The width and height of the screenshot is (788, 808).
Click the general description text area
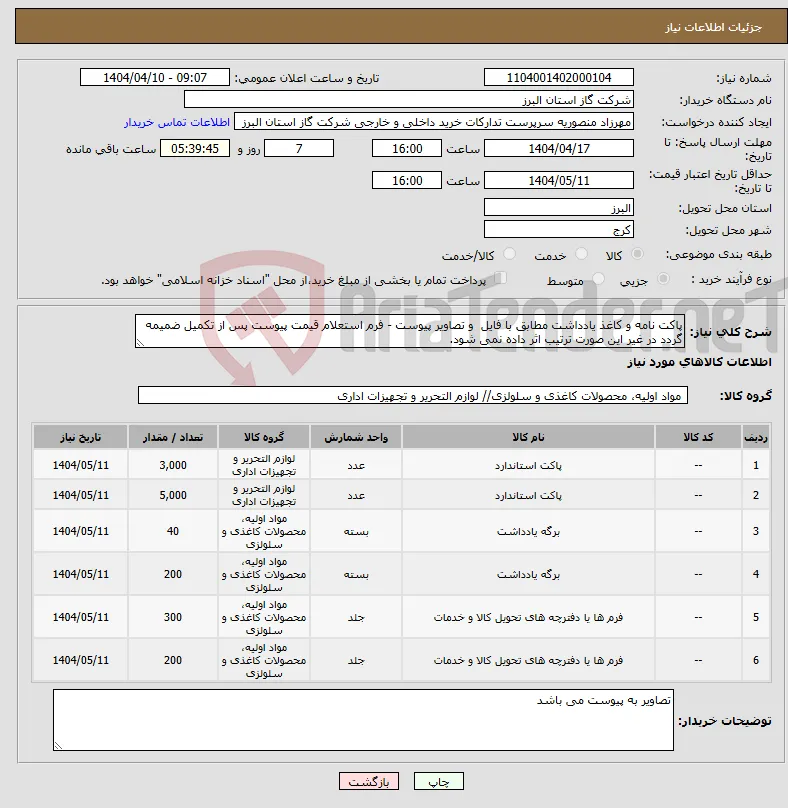coord(410,331)
